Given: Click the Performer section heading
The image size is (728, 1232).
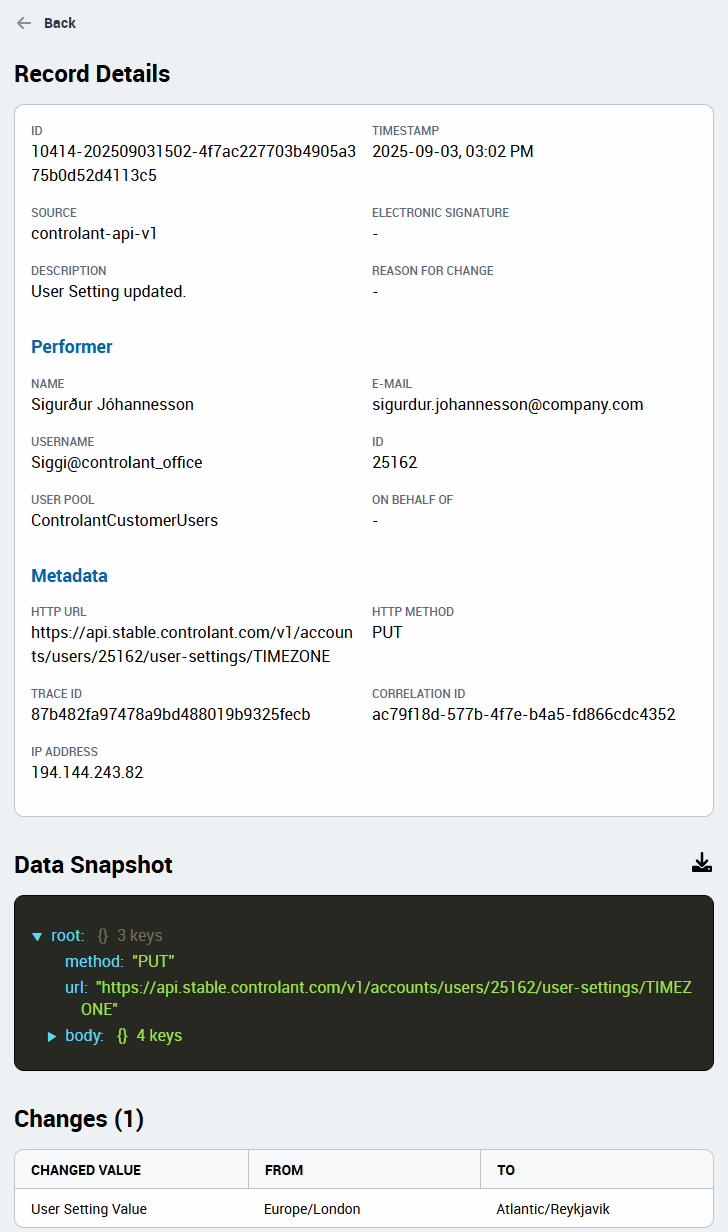Looking at the screenshot, I should [72, 346].
